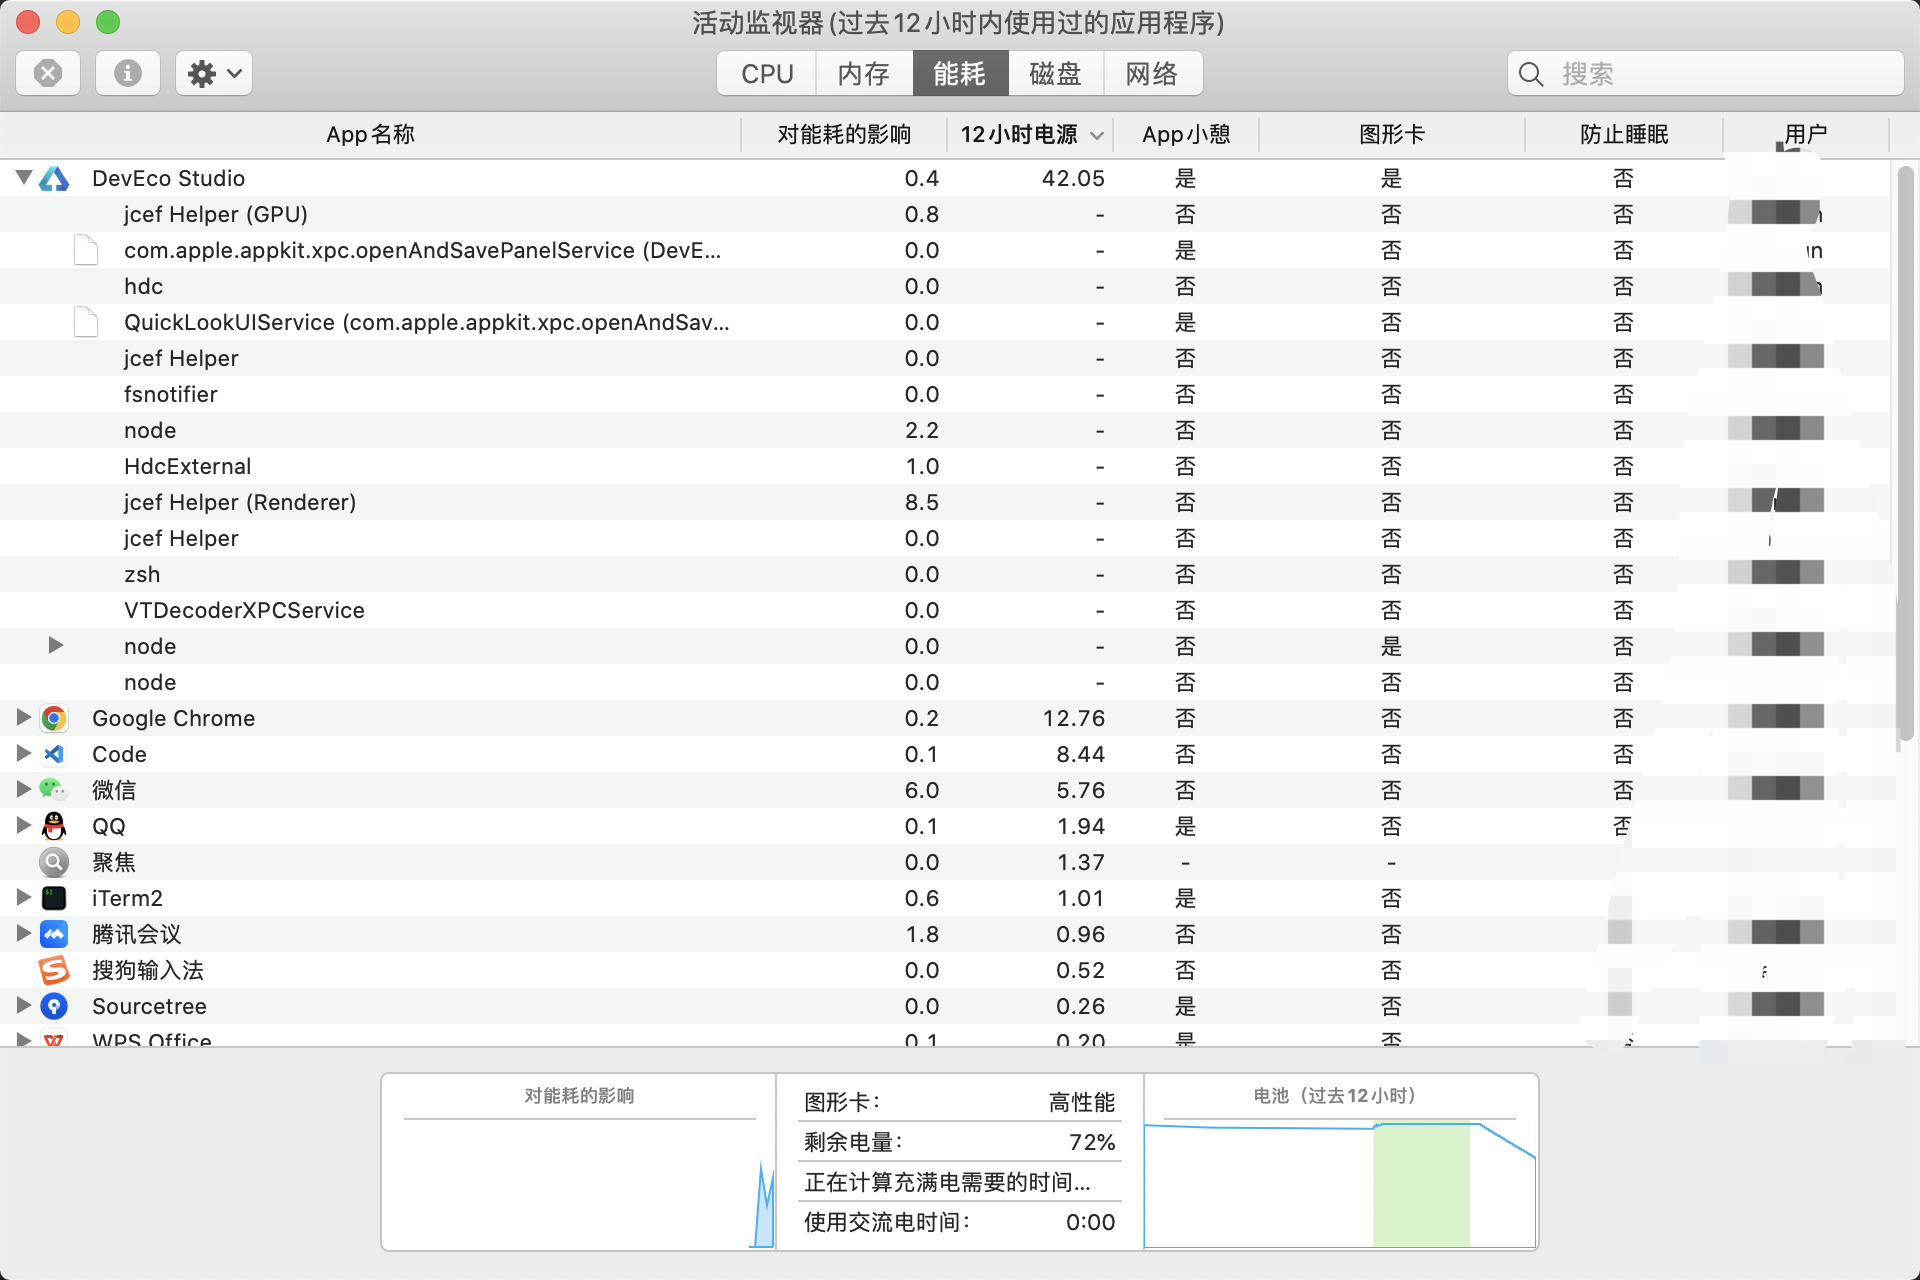Click the Spotlight (聚焦) magnifier icon
The image size is (1920, 1280).
(x=54, y=862)
